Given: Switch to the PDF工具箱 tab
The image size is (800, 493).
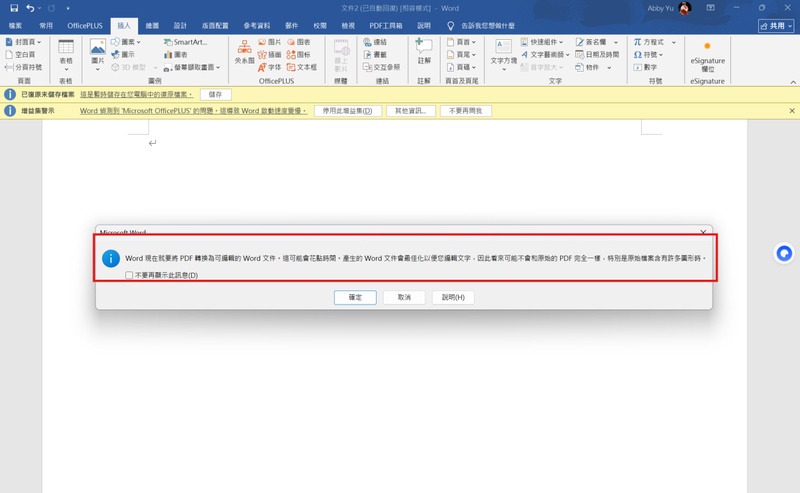Looking at the screenshot, I should click(386, 26).
